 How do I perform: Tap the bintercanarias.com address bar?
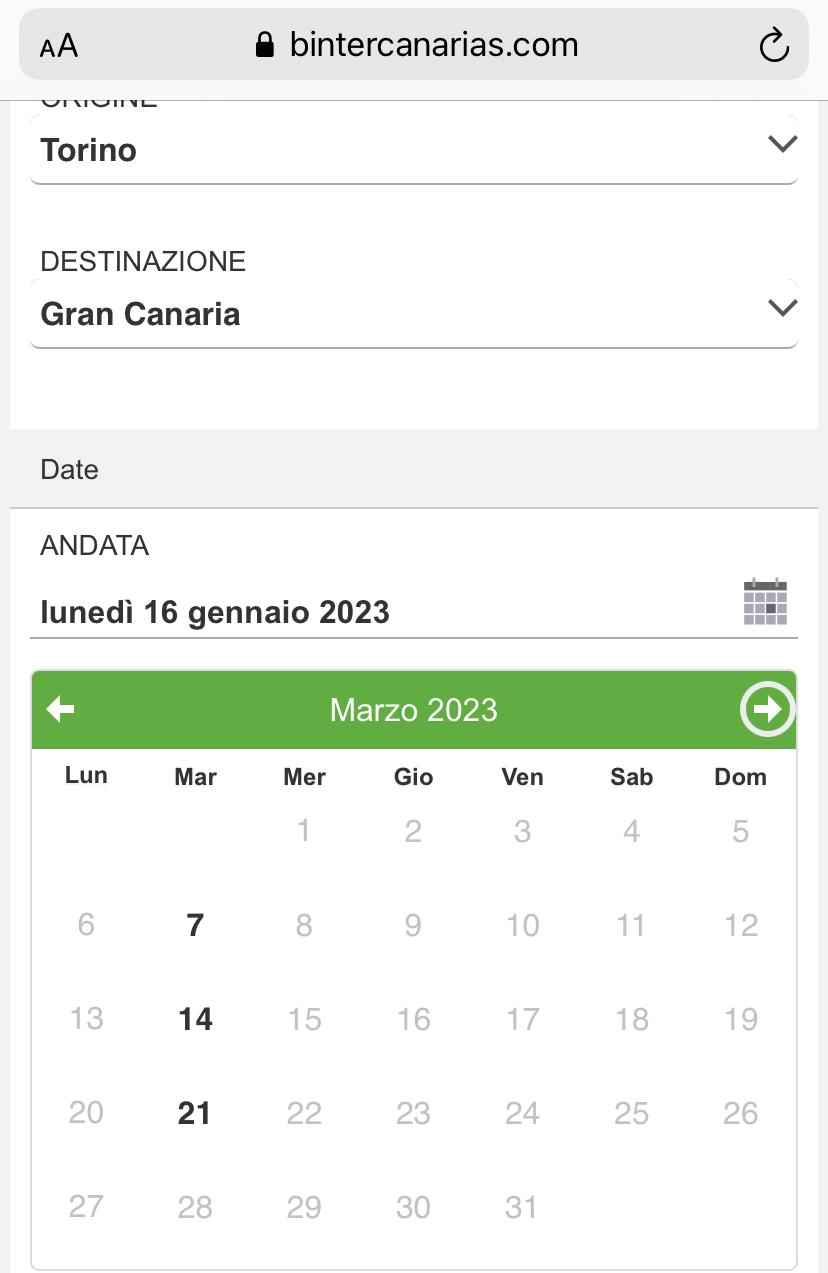pyautogui.click(x=433, y=45)
